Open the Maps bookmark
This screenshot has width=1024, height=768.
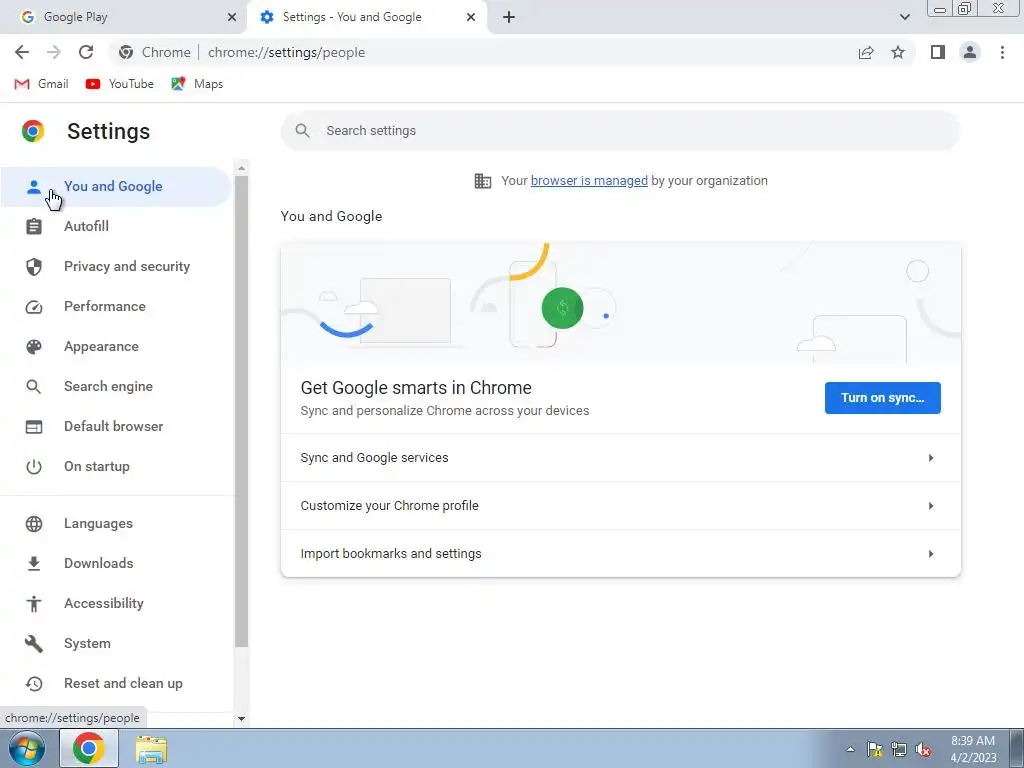(197, 84)
